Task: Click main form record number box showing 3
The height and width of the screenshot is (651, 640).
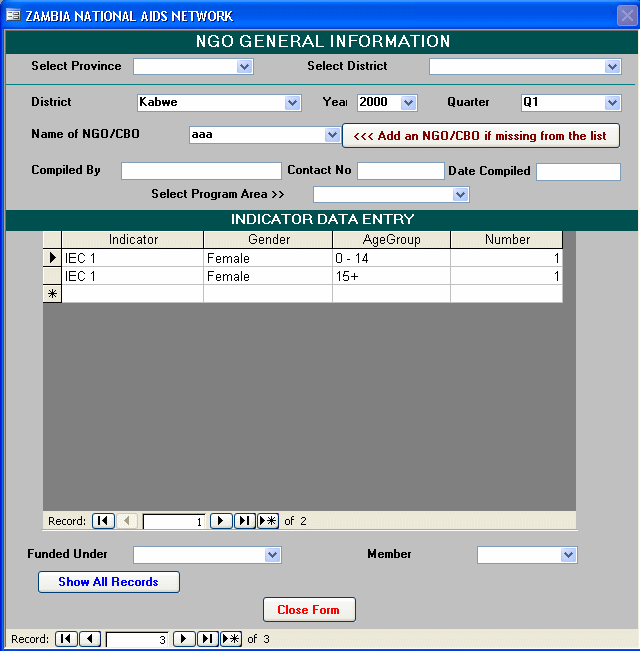Action: coord(137,639)
